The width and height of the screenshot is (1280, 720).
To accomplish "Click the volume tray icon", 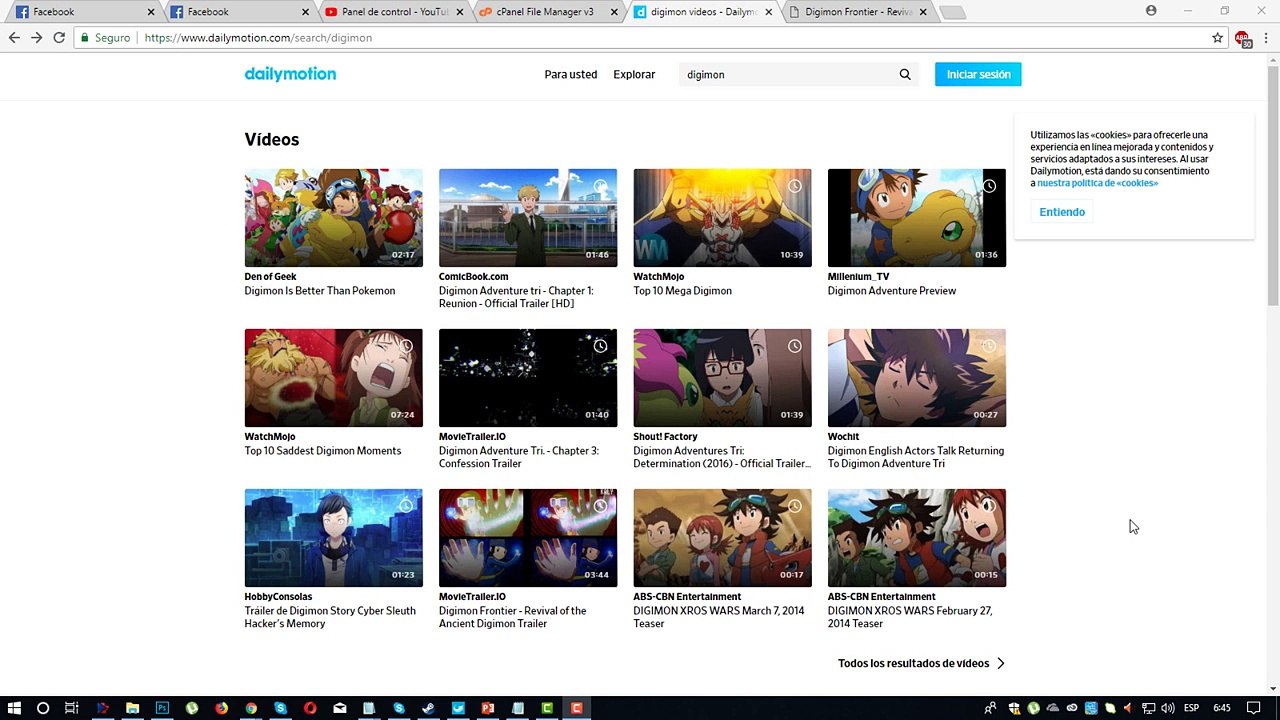I will [x=1167, y=708].
